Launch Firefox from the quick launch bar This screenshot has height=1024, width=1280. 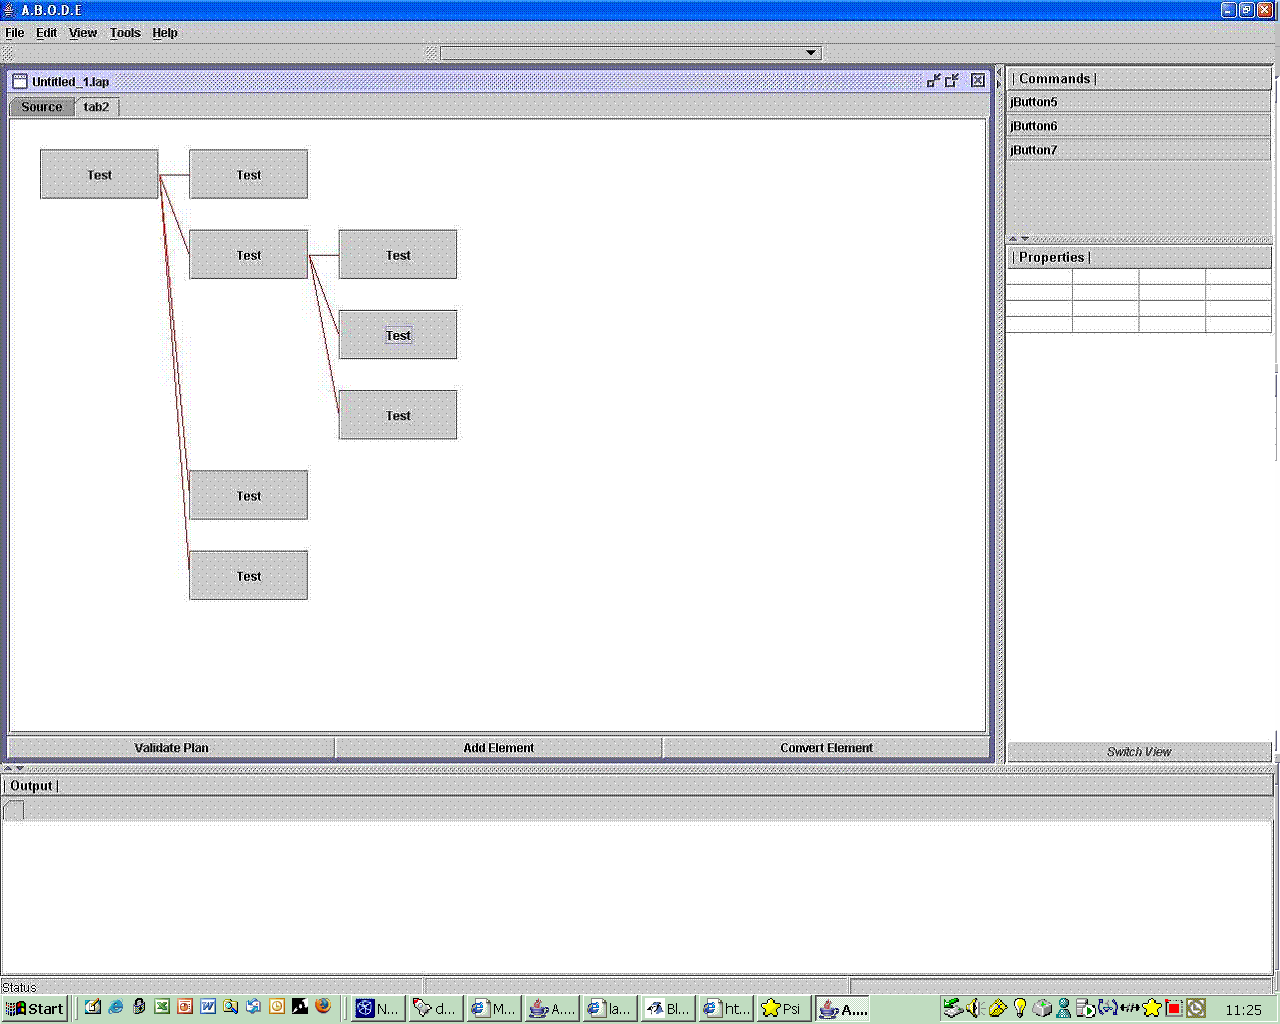[x=323, y=1007]
